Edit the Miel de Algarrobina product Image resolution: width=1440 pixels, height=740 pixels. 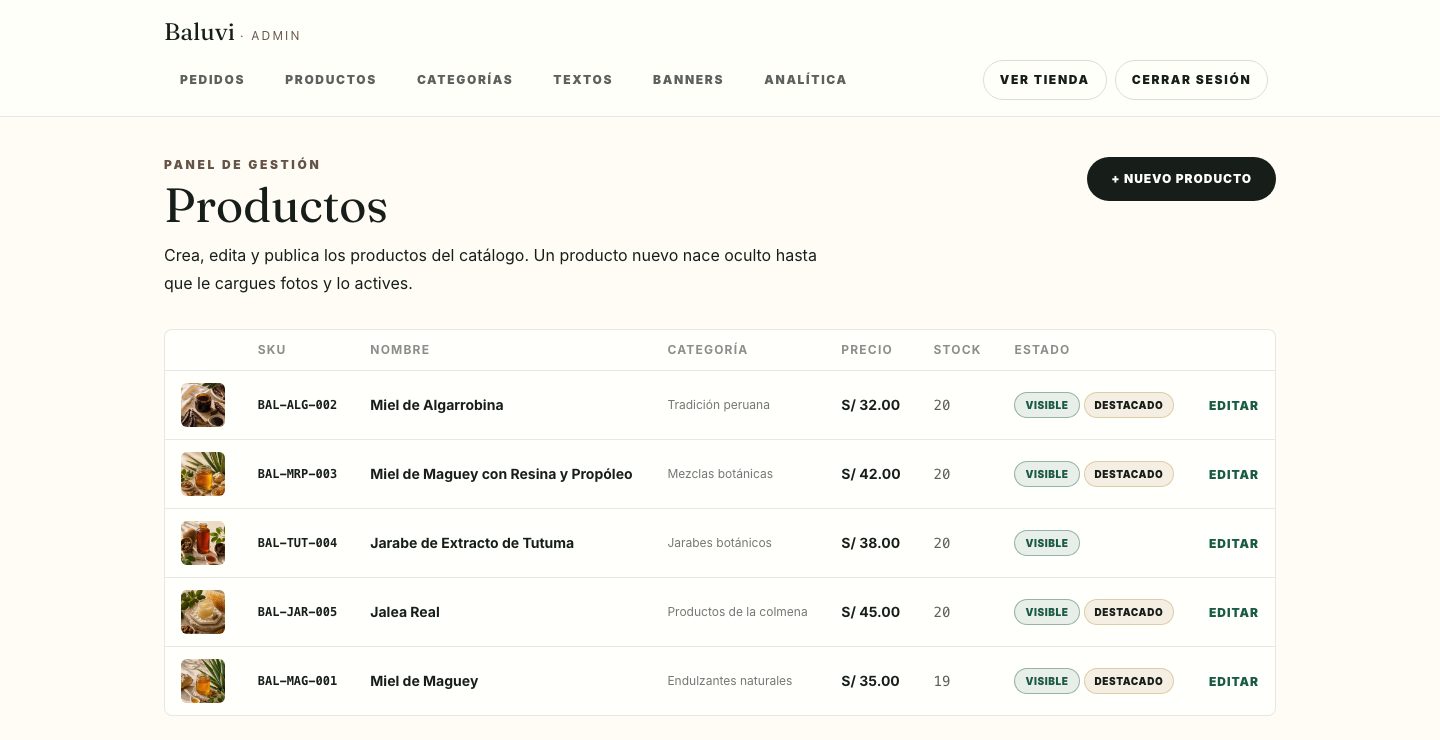click(1233, 406)
